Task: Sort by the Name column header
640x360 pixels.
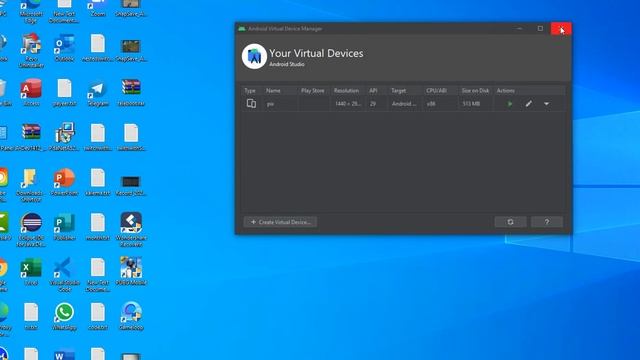Action: (273, 91)
